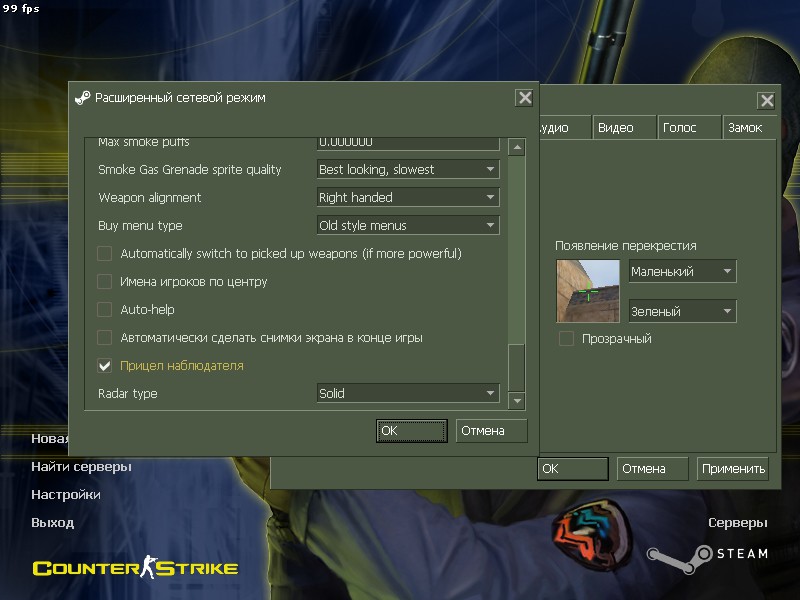Click Выход in the main menu
800x600 pixels.
pos(53,522)
